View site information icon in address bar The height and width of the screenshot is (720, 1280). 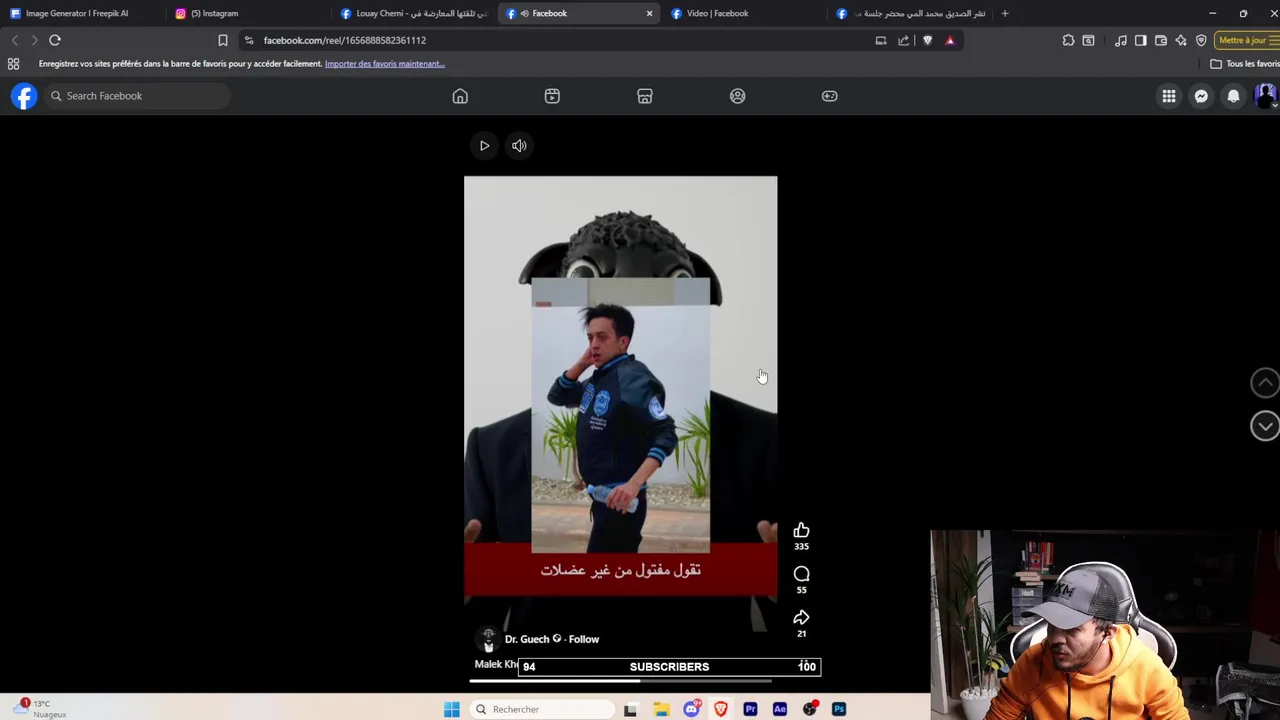point(249,40)
